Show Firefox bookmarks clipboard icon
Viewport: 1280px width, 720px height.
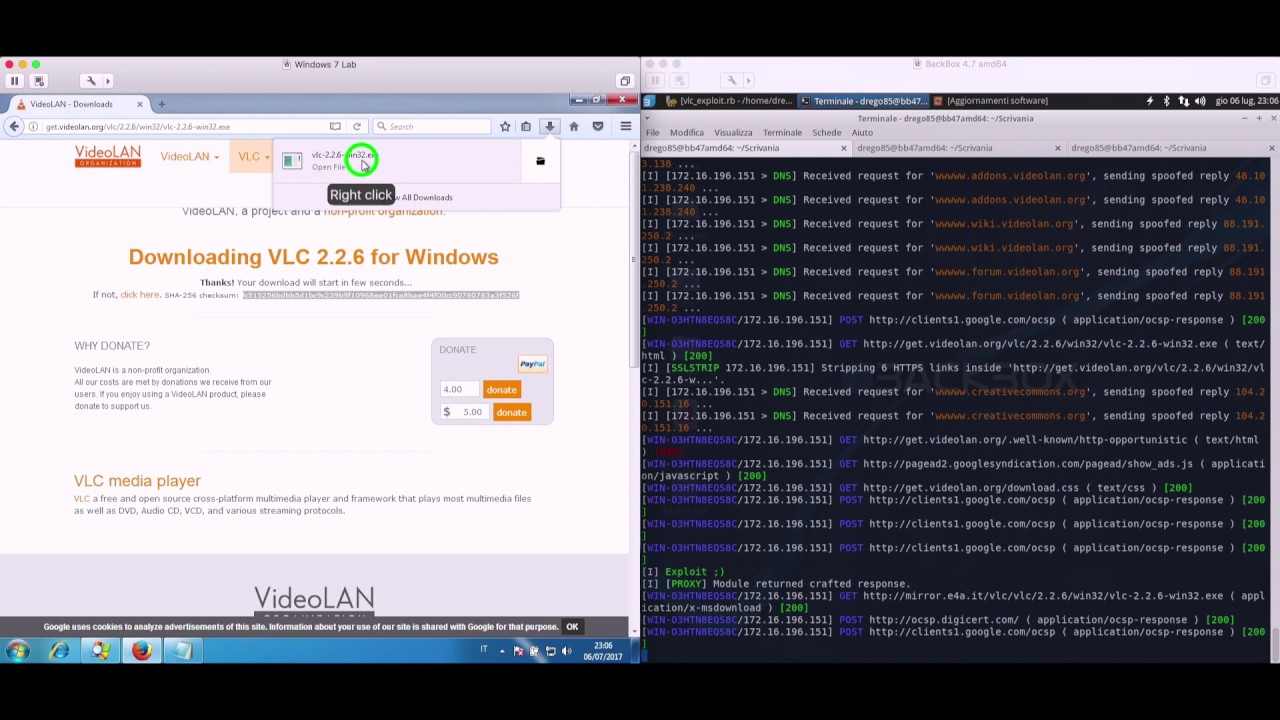tap(526, 127)
